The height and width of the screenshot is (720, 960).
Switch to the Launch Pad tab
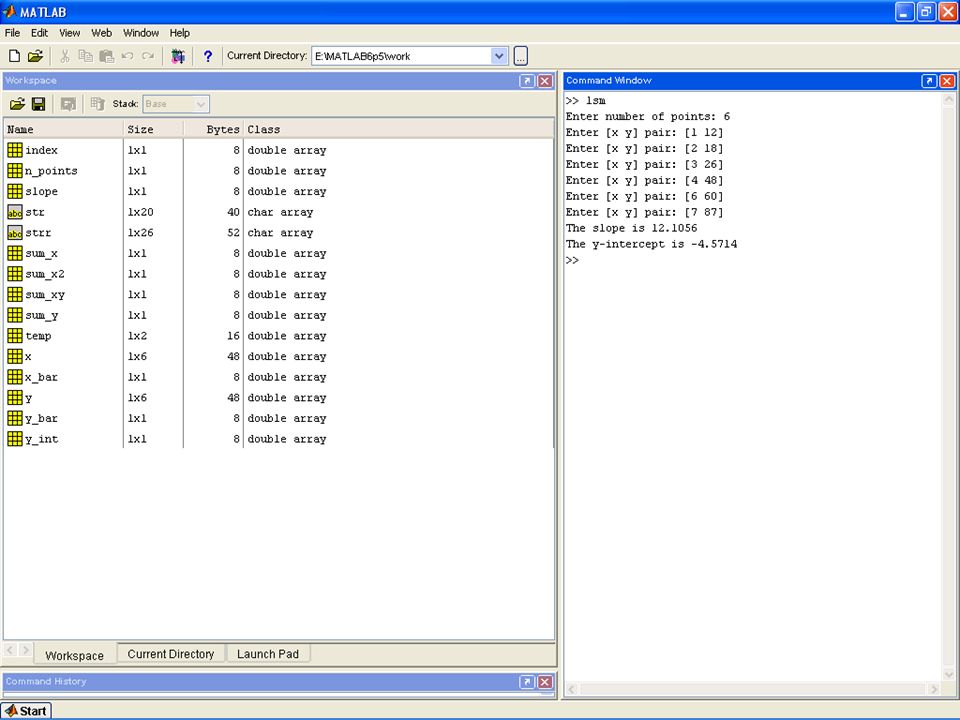pyautogui.click(x=268, y=654)
